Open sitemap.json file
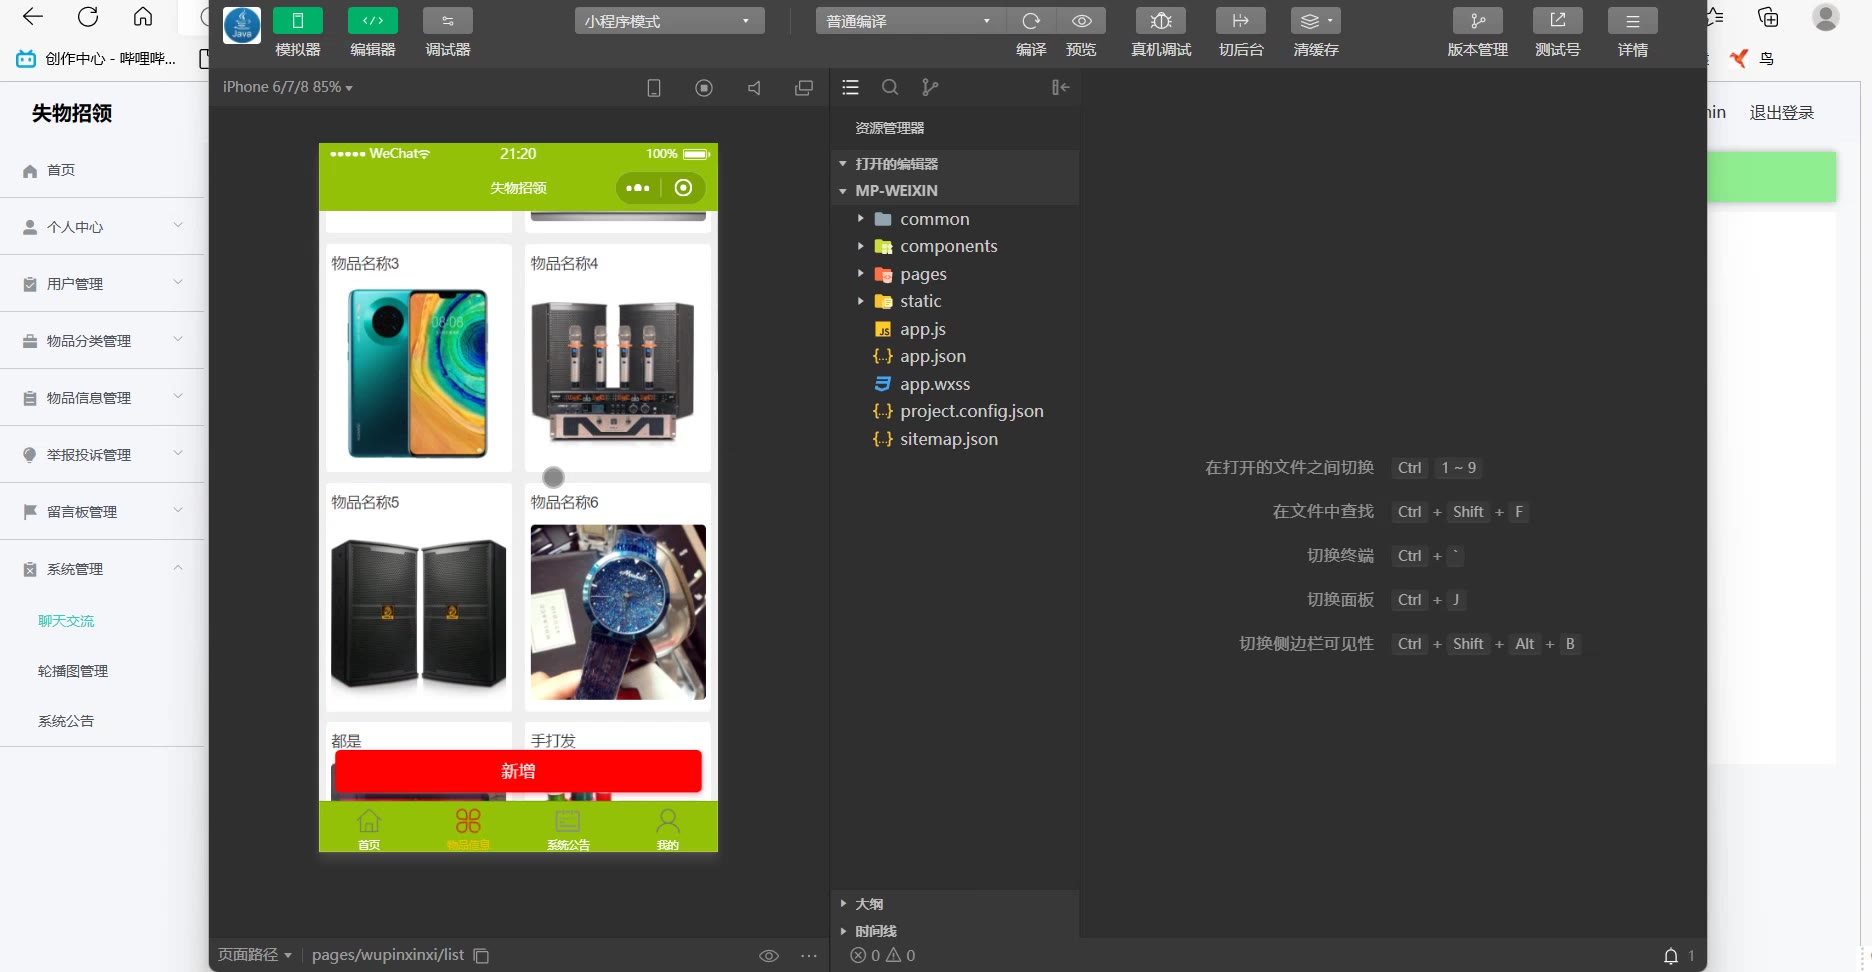 (955, 439)
